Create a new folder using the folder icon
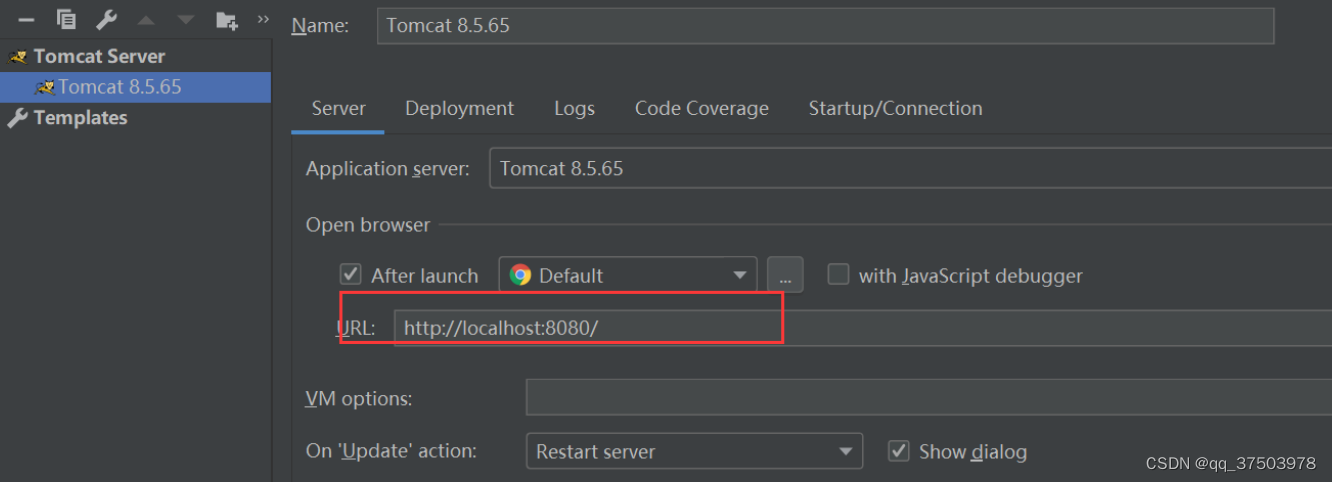 pyautogui.click(x=227, y=19)
